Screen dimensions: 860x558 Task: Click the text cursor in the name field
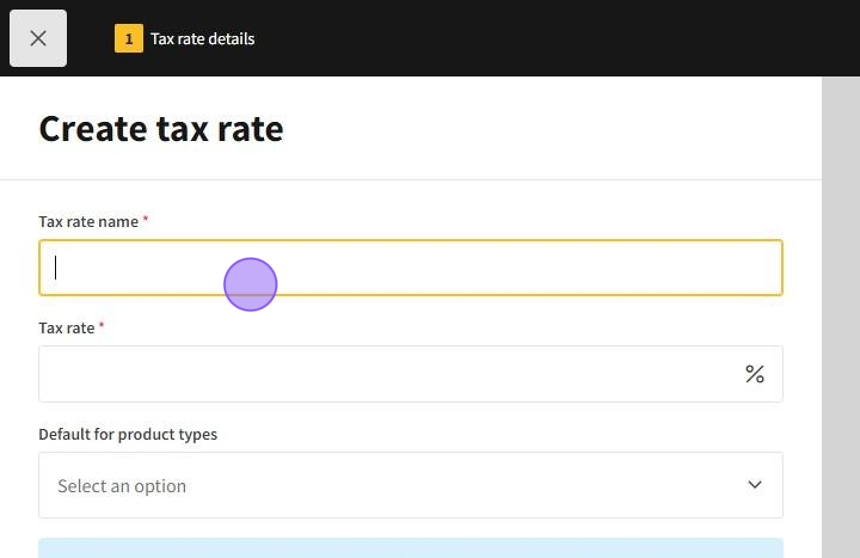point(56,268)
